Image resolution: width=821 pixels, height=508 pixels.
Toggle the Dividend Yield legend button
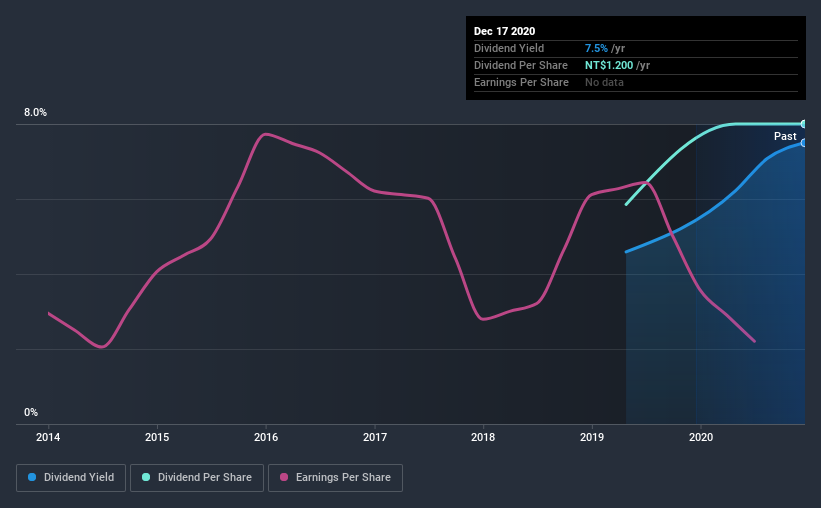coord(71,478)
